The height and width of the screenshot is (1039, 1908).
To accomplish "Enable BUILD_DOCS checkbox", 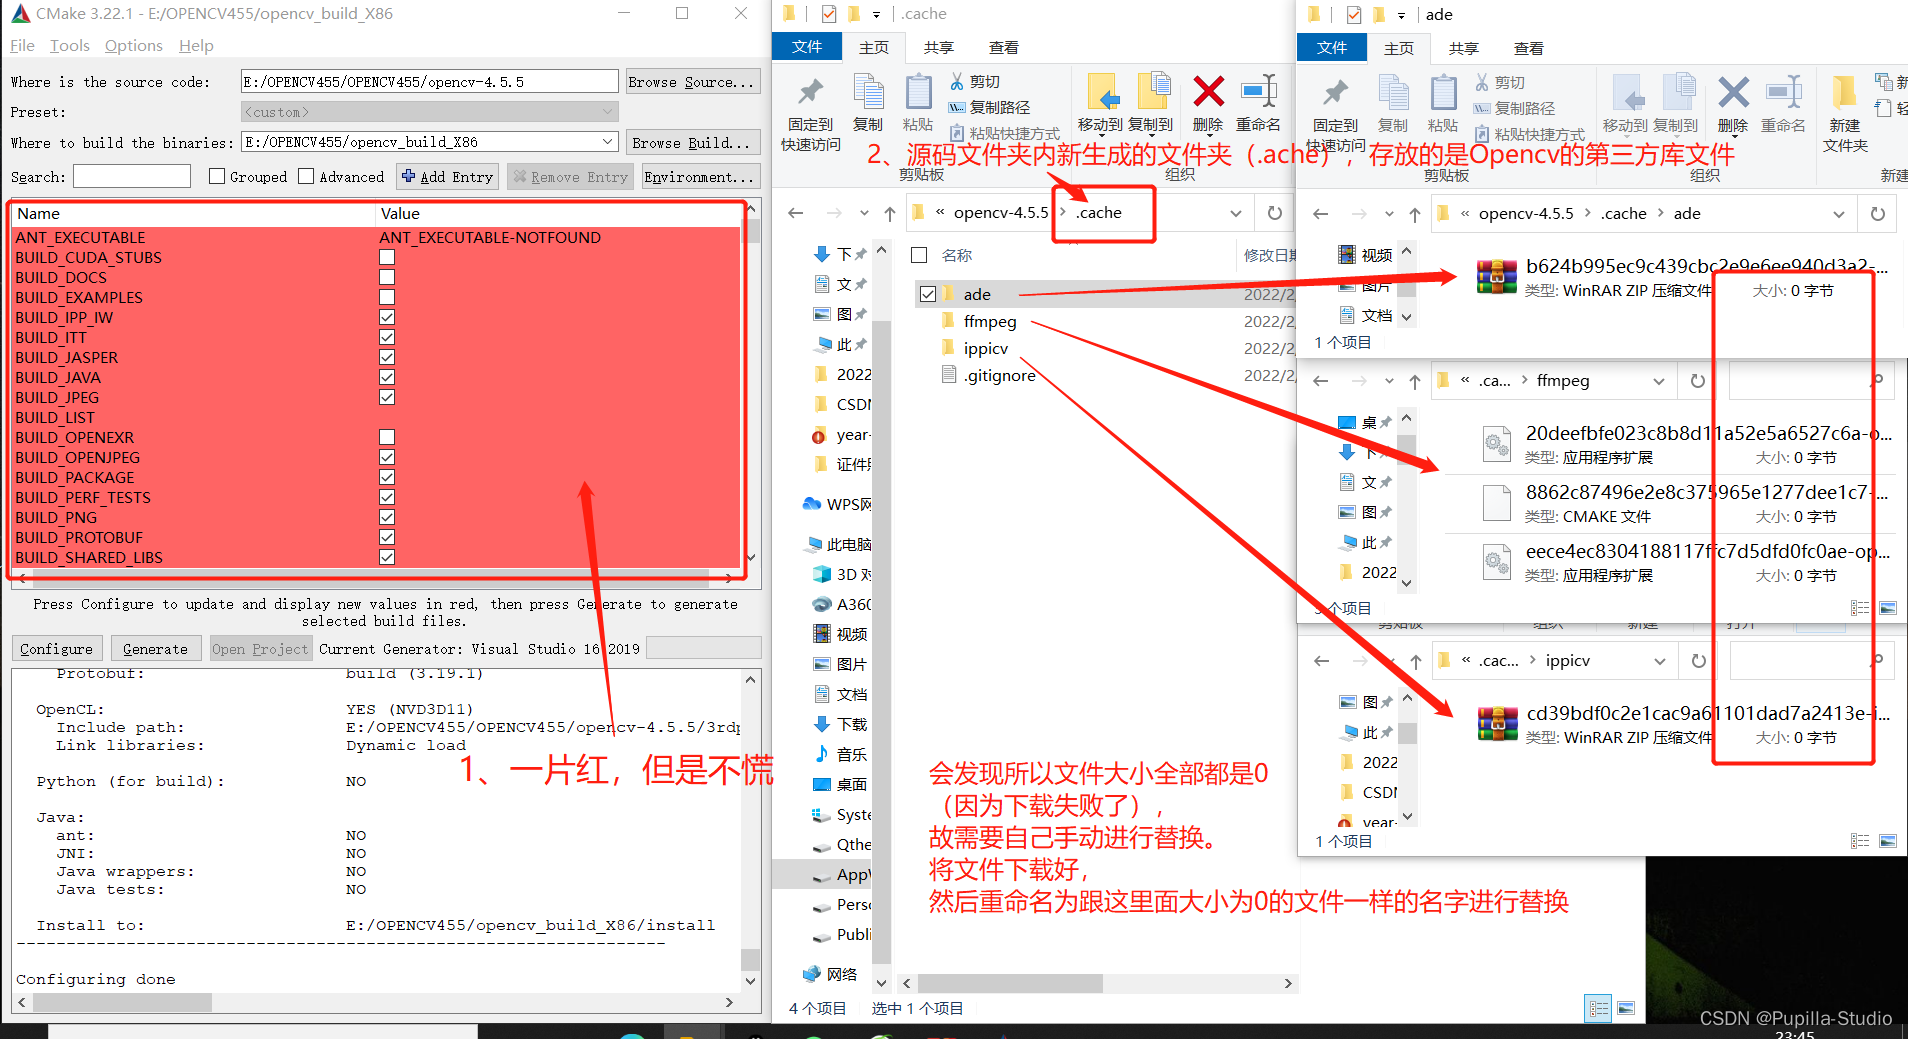I will coord(387,277).
